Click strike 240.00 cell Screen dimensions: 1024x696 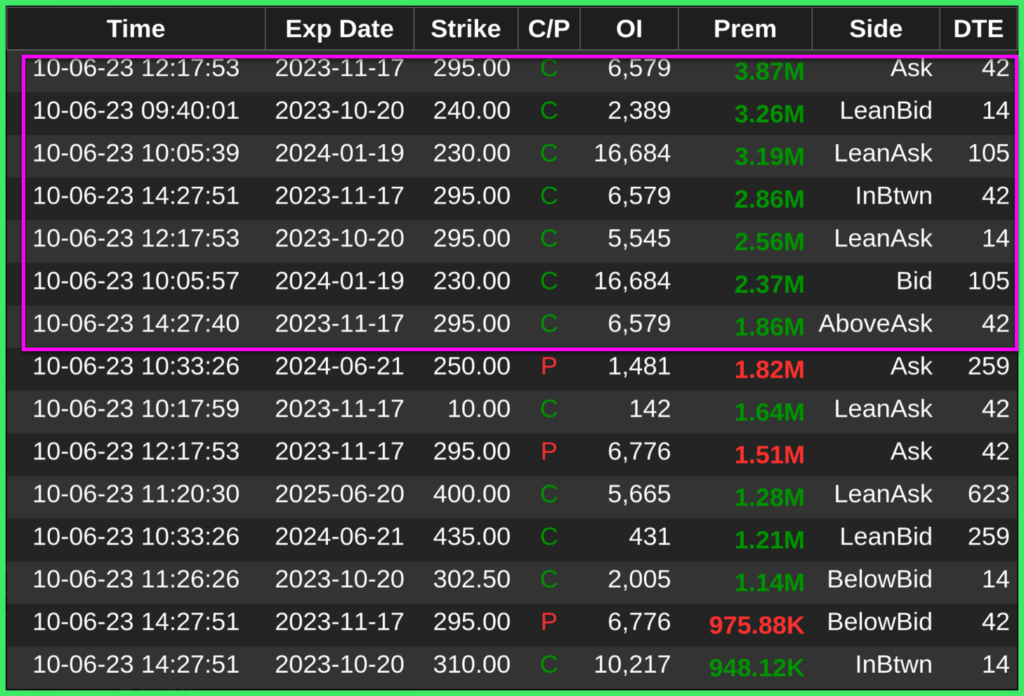click(472, 110)
